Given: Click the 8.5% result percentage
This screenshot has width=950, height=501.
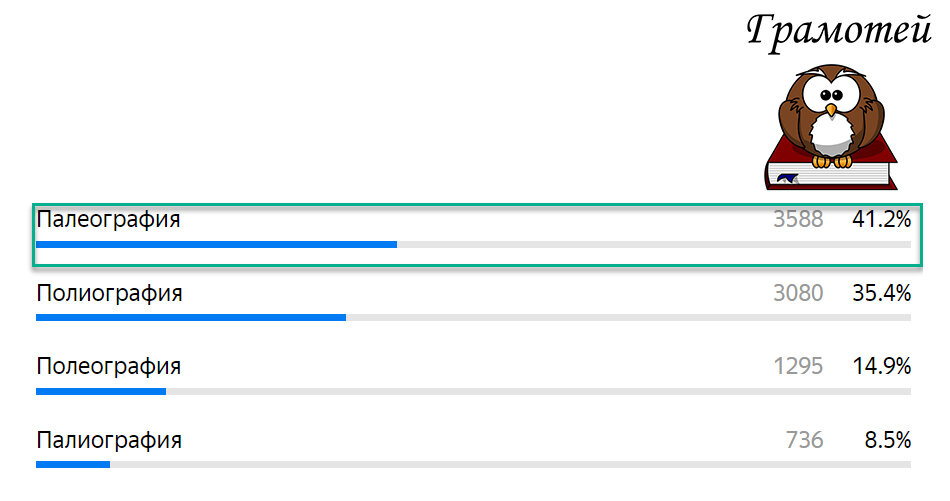Looking at the screenshot, I should tap(888, 440).
